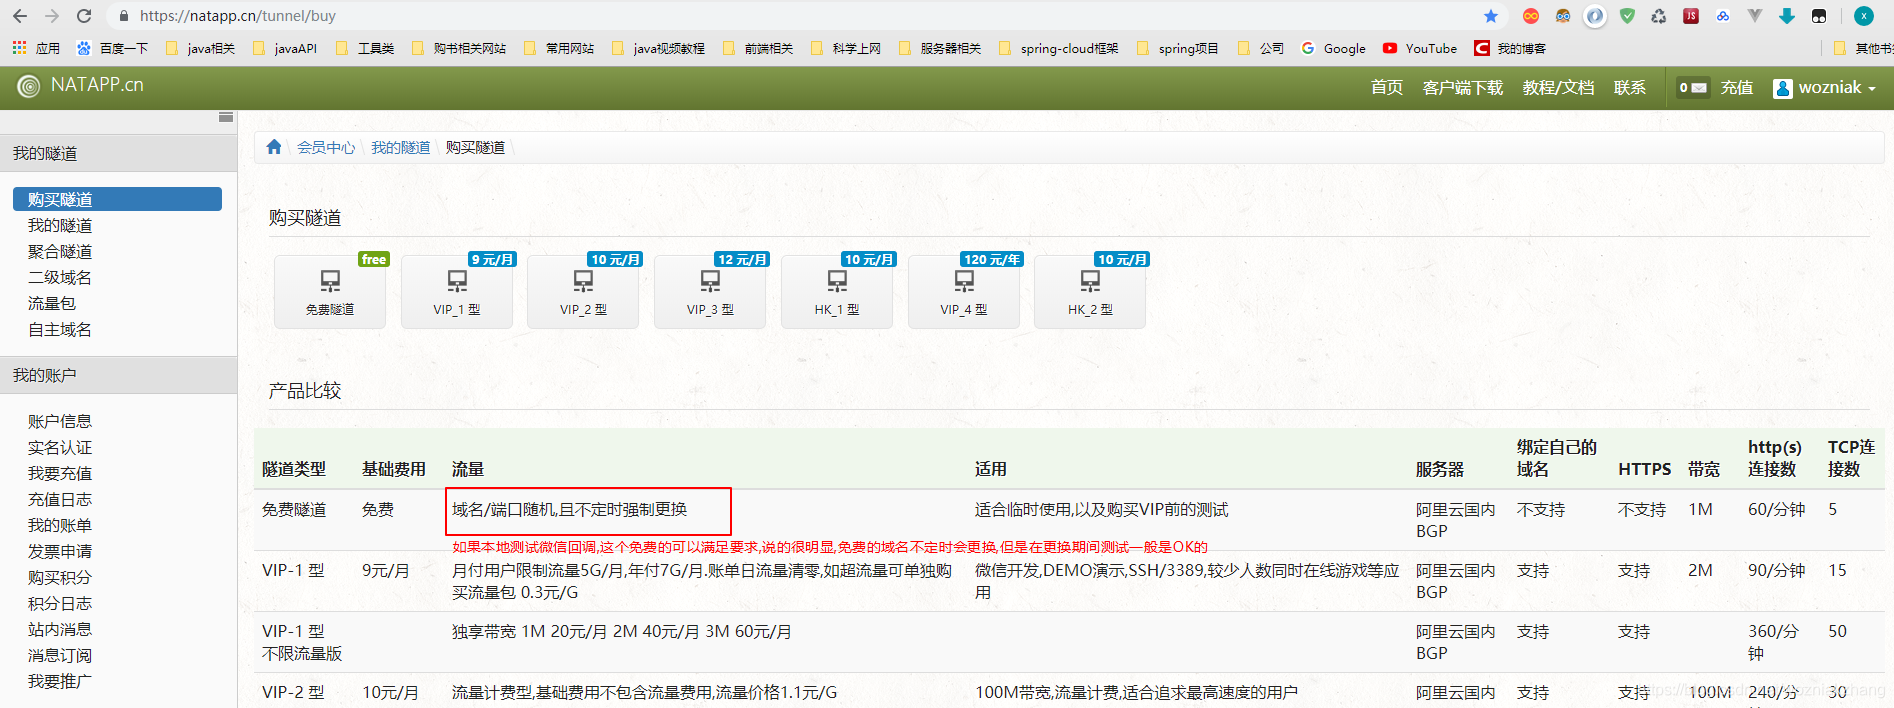Reload the page with the refresh icon
This screenshot has height=708, width=1894.
84,16
